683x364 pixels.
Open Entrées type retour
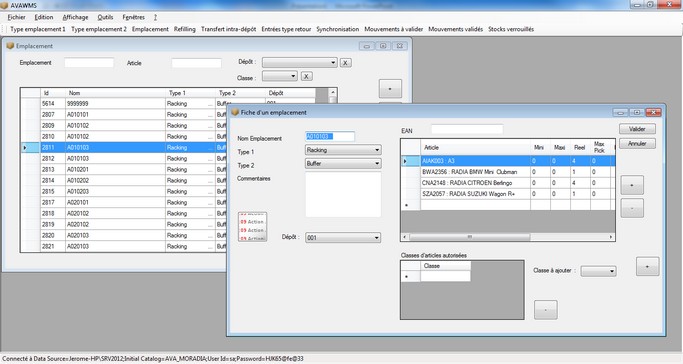point(286,29)
